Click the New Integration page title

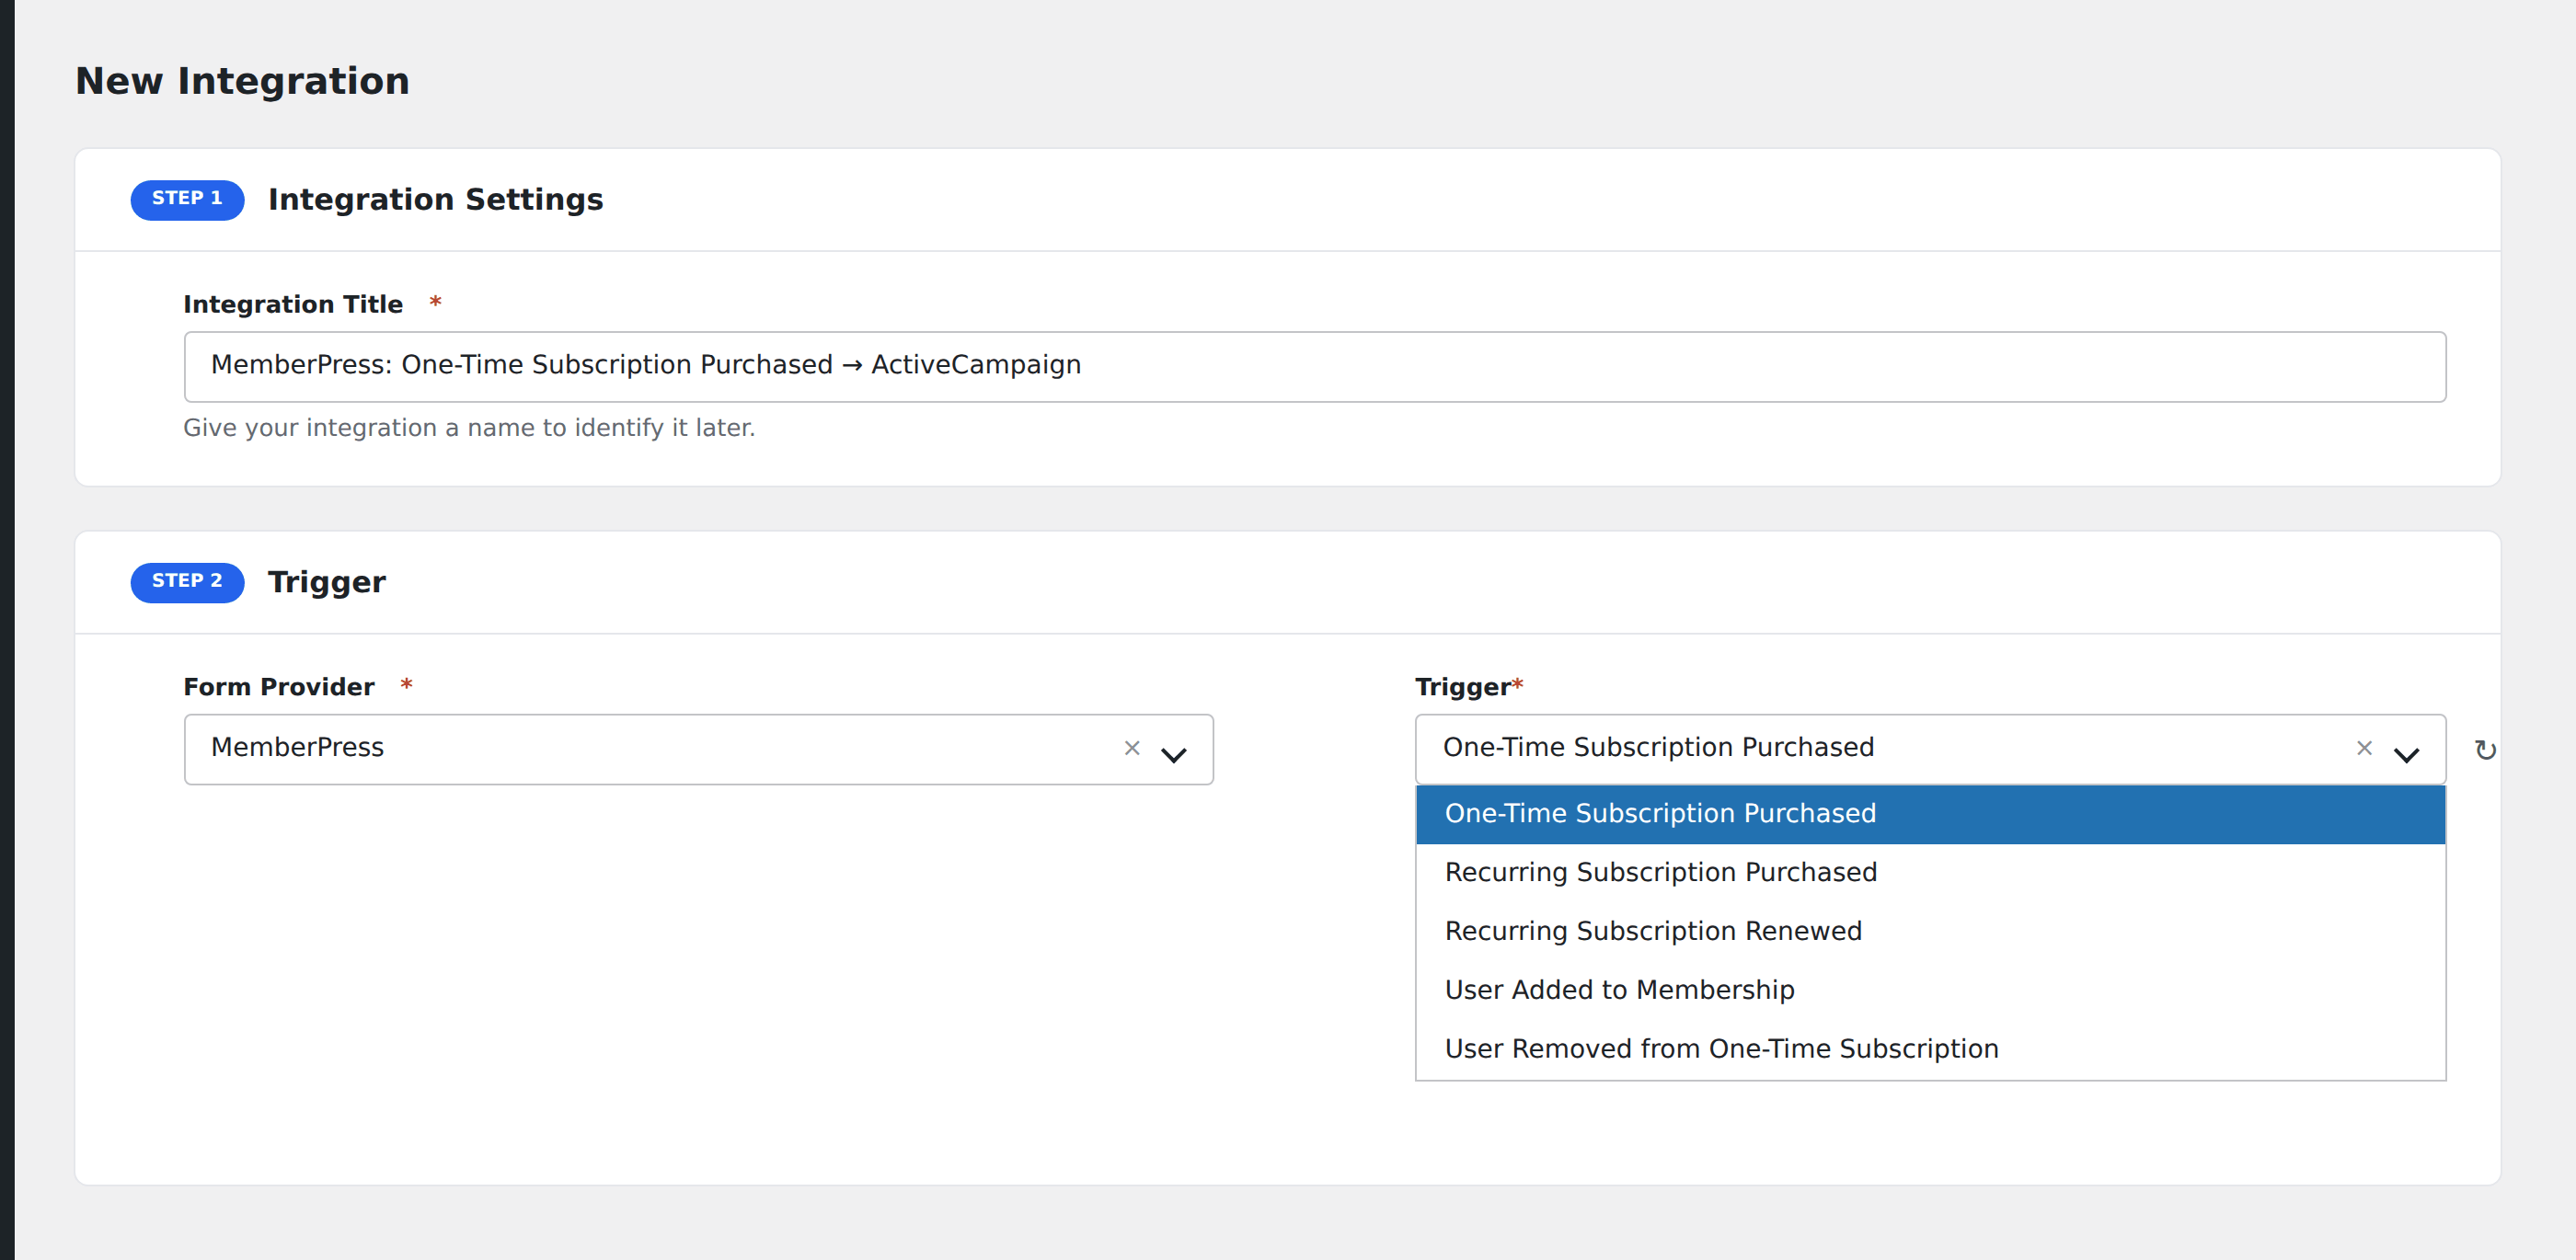[x=242, y=81]
